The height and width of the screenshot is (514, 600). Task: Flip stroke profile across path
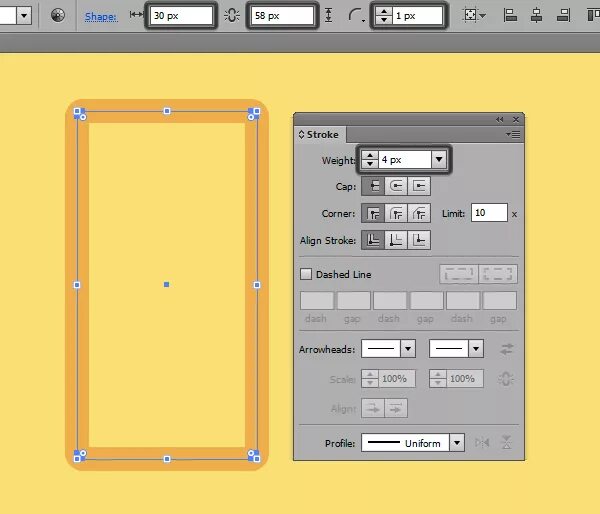pos(506,442)
